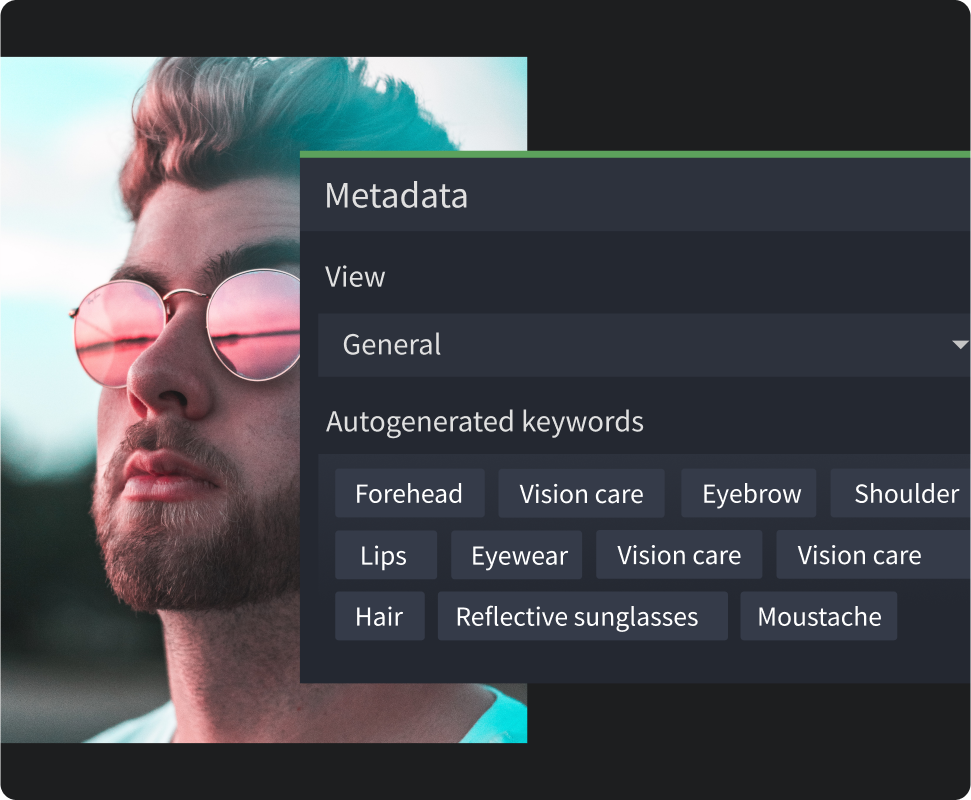Click the photo of the man in sunglasses
Image resolution: width=971 pixels, height=800 pixels.
(x=150, y=400)
